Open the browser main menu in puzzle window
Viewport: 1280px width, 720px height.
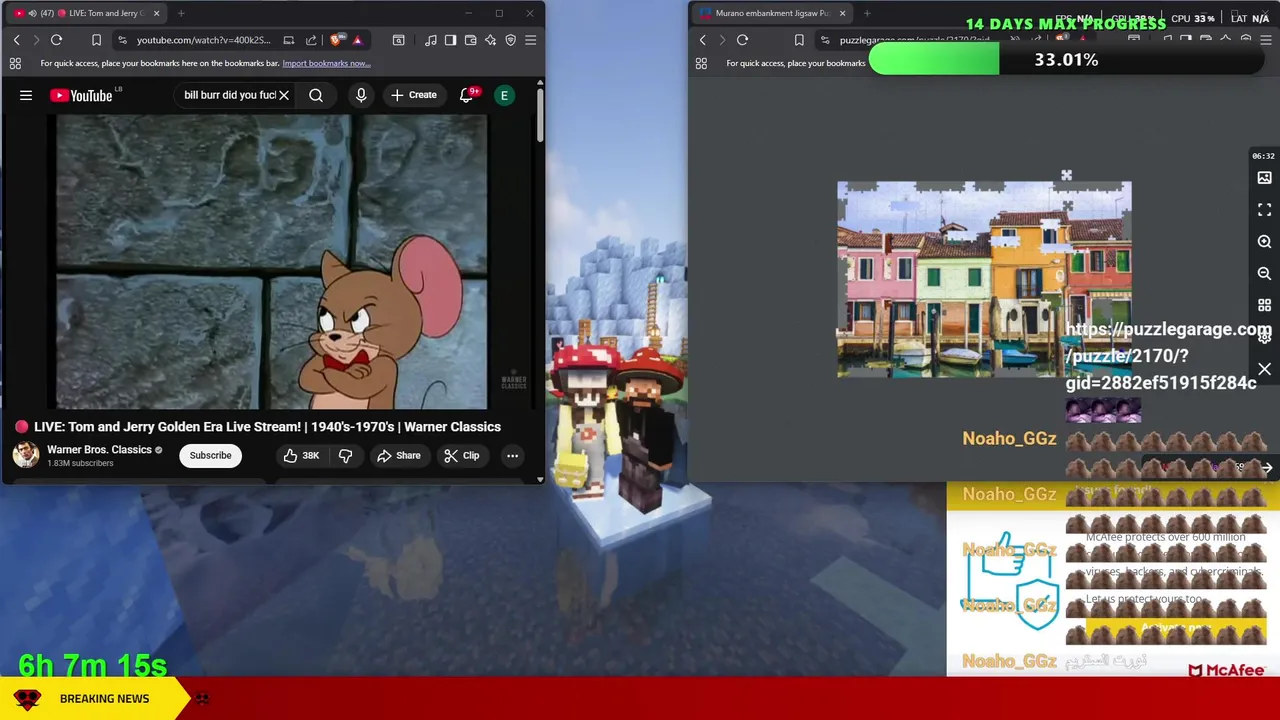(x=1266, y=40)
